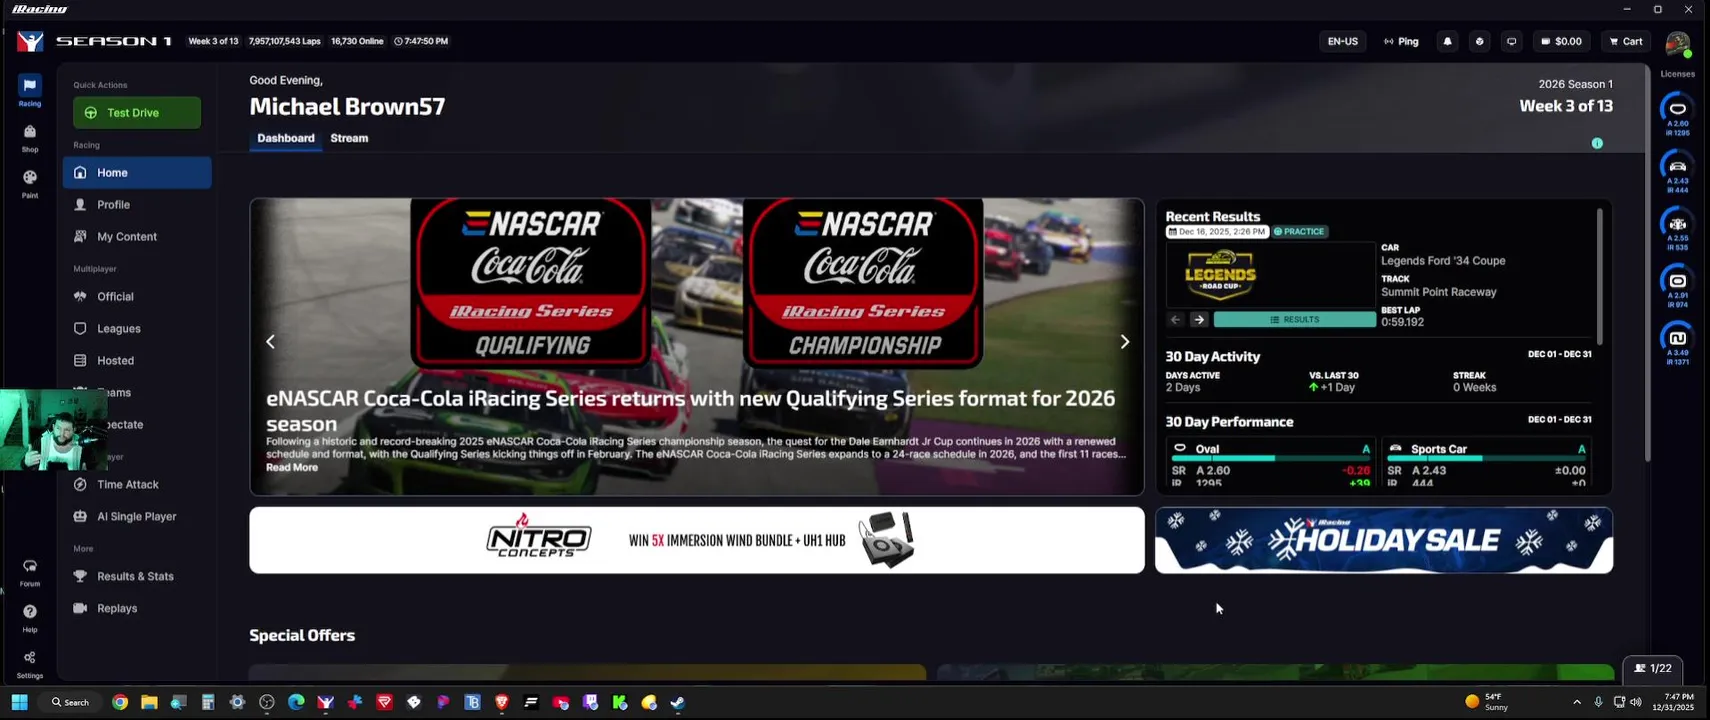Click the user avatar helmet icon
1710x720 pixels.
click(x=1677, y=43)
